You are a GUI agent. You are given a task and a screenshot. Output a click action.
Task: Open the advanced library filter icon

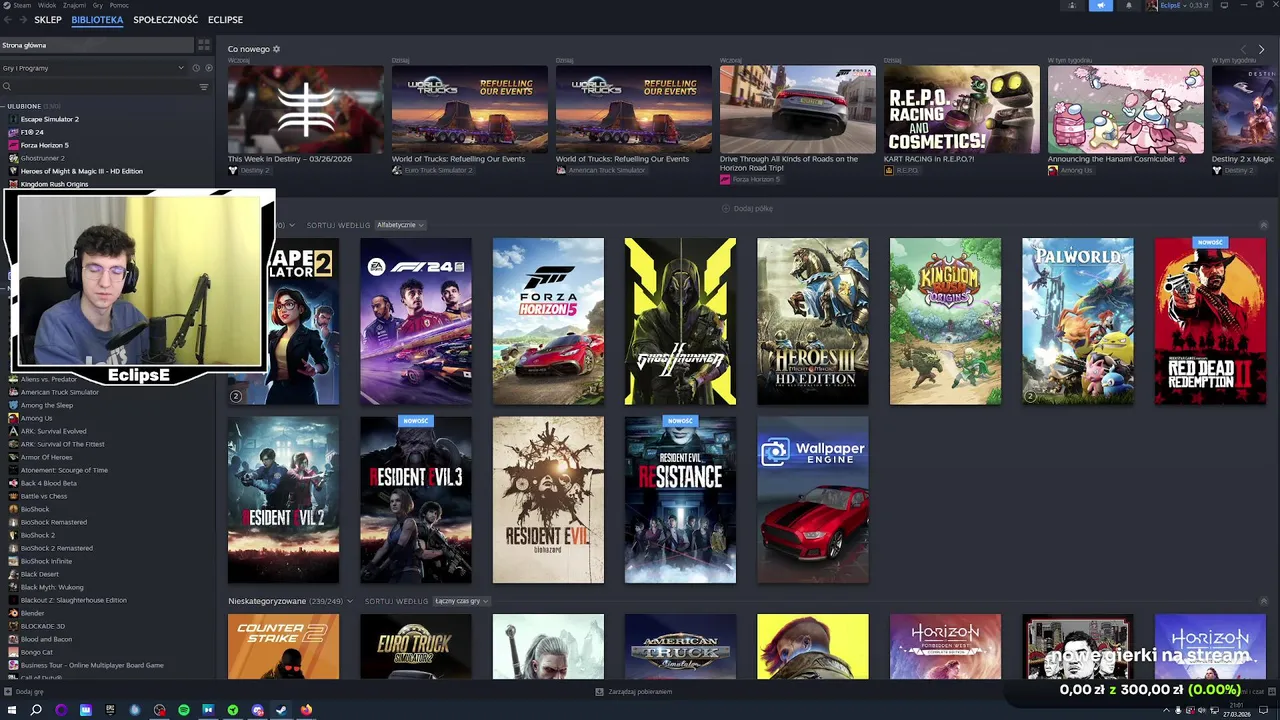click(x=204, y=87)
